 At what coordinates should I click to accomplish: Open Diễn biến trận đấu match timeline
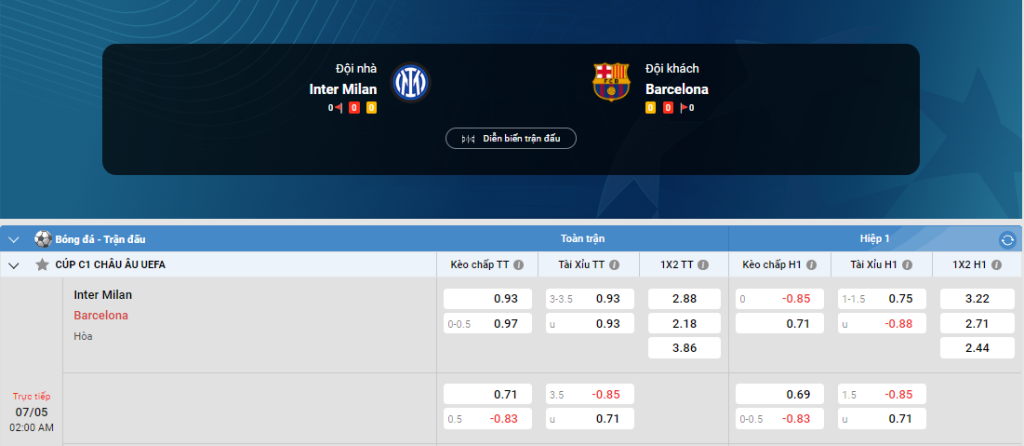511,138
